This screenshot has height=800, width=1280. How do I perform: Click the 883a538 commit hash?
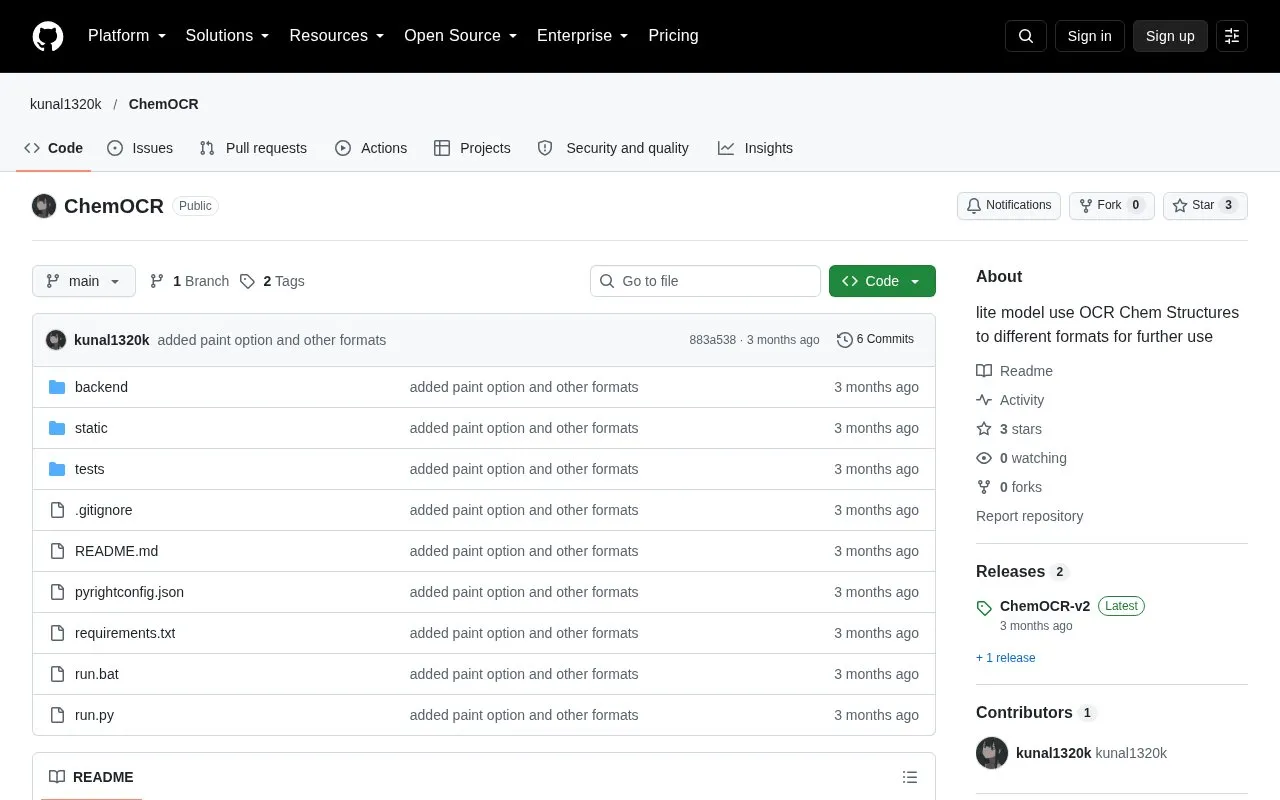point(712,340)
